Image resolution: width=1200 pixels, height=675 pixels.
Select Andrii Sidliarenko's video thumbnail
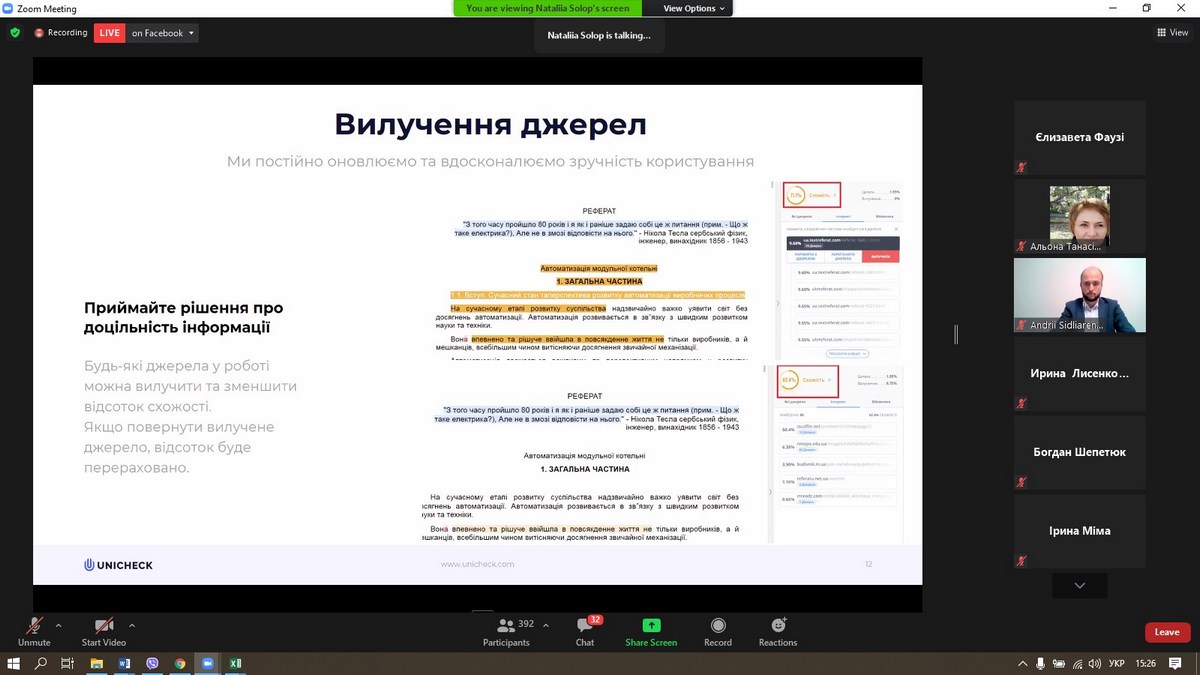(x=1079, y=295)
